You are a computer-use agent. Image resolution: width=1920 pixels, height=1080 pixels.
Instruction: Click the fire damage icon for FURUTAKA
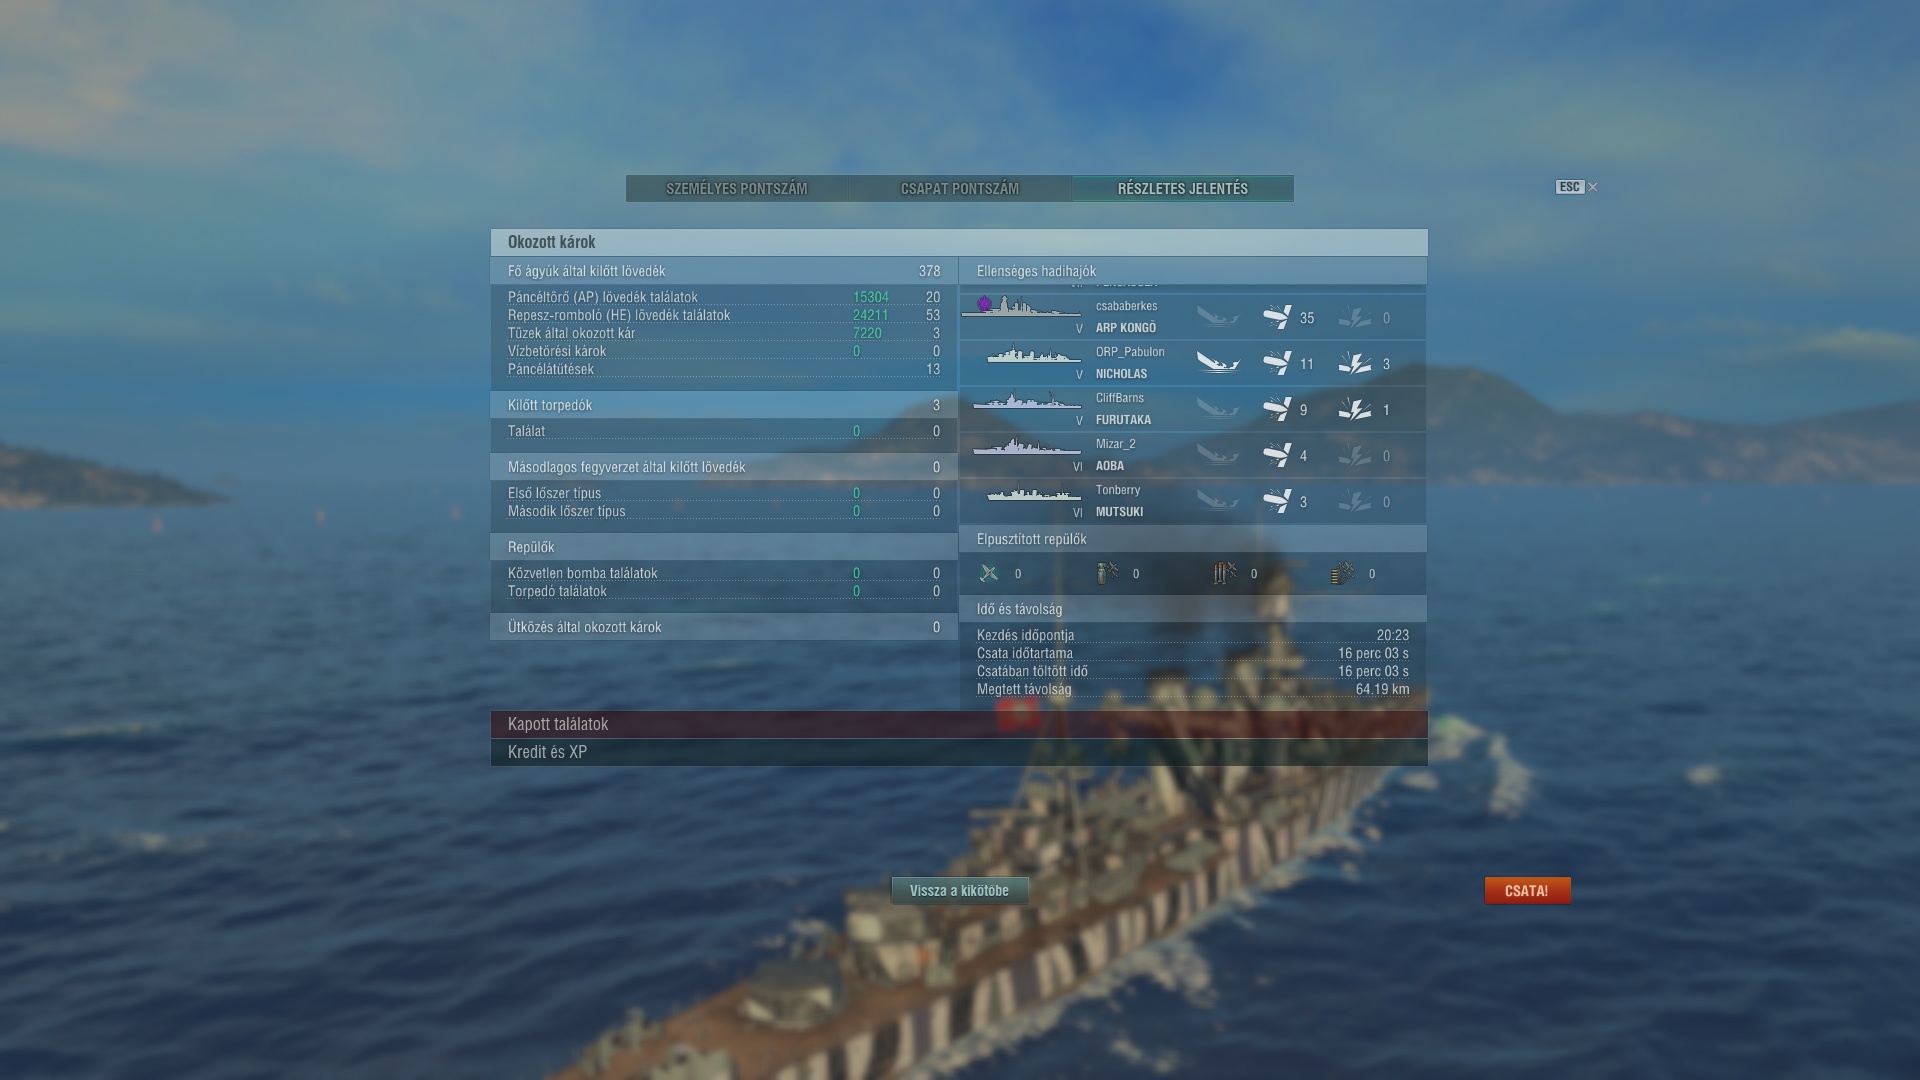tap(1355, 409)
